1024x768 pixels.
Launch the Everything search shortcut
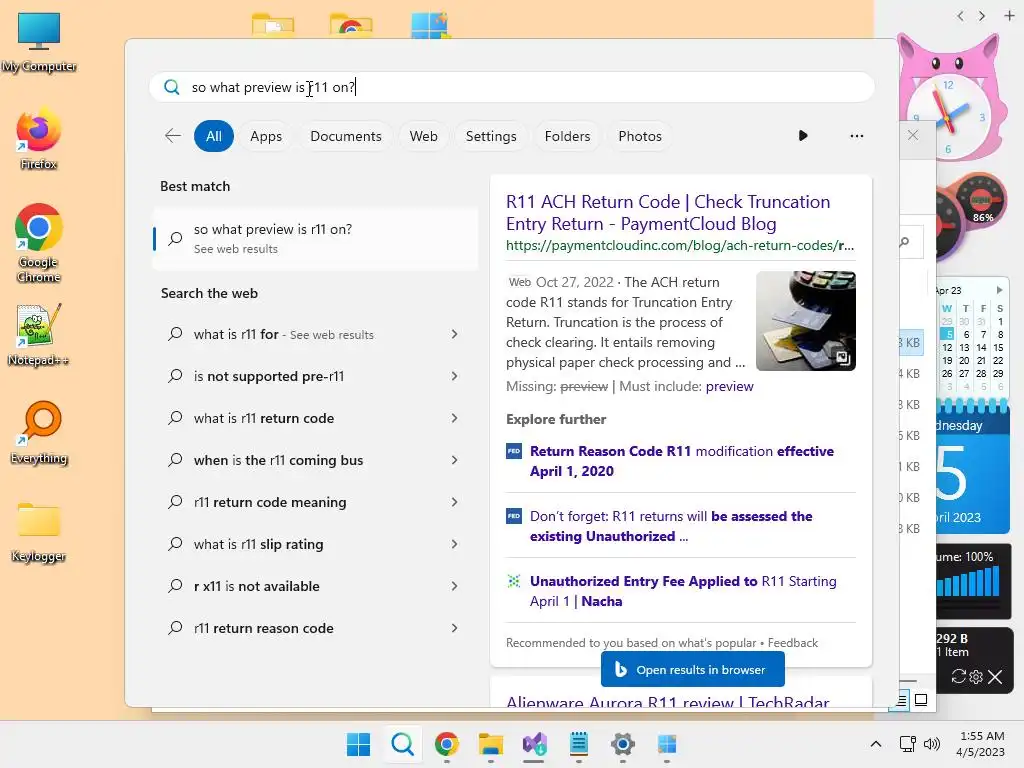[x=39, y=433]
